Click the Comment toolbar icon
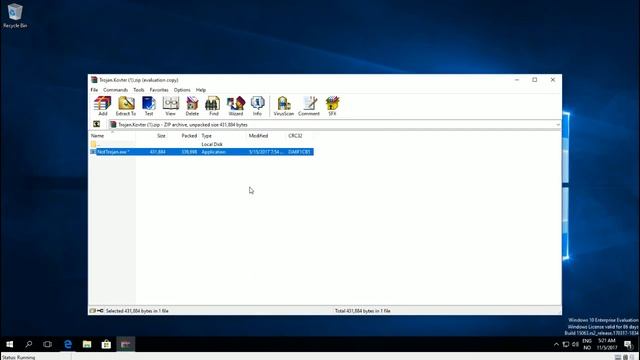Screen dimensions: 640x360 (309, 106)
